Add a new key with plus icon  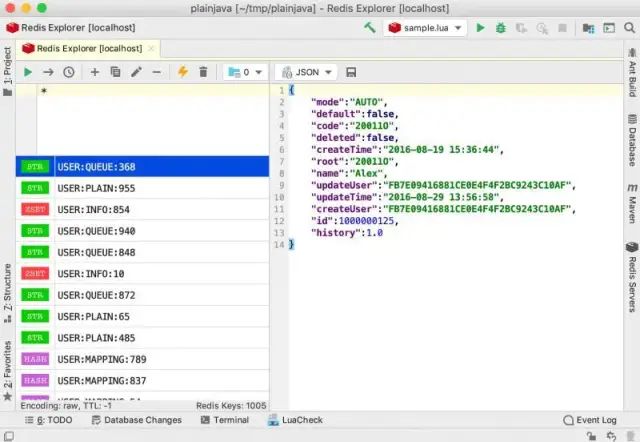coord(95,72)
